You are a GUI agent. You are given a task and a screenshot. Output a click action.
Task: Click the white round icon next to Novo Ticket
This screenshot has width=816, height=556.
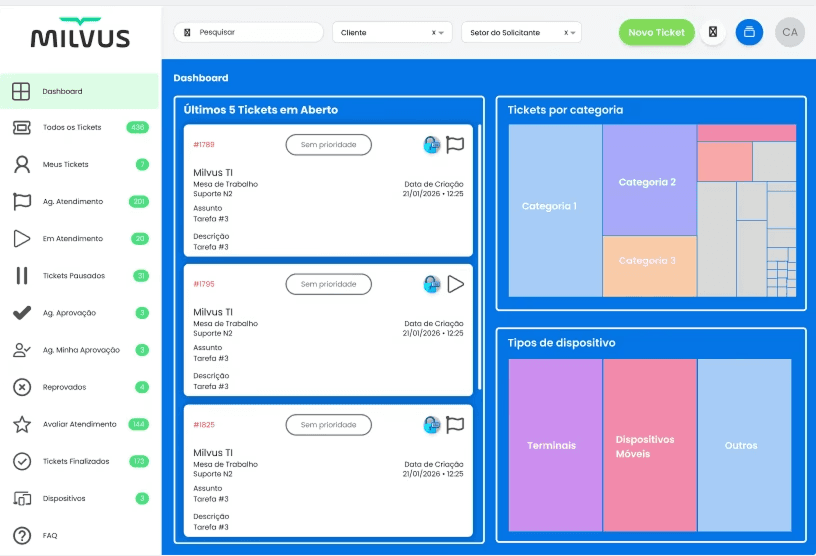713,32
